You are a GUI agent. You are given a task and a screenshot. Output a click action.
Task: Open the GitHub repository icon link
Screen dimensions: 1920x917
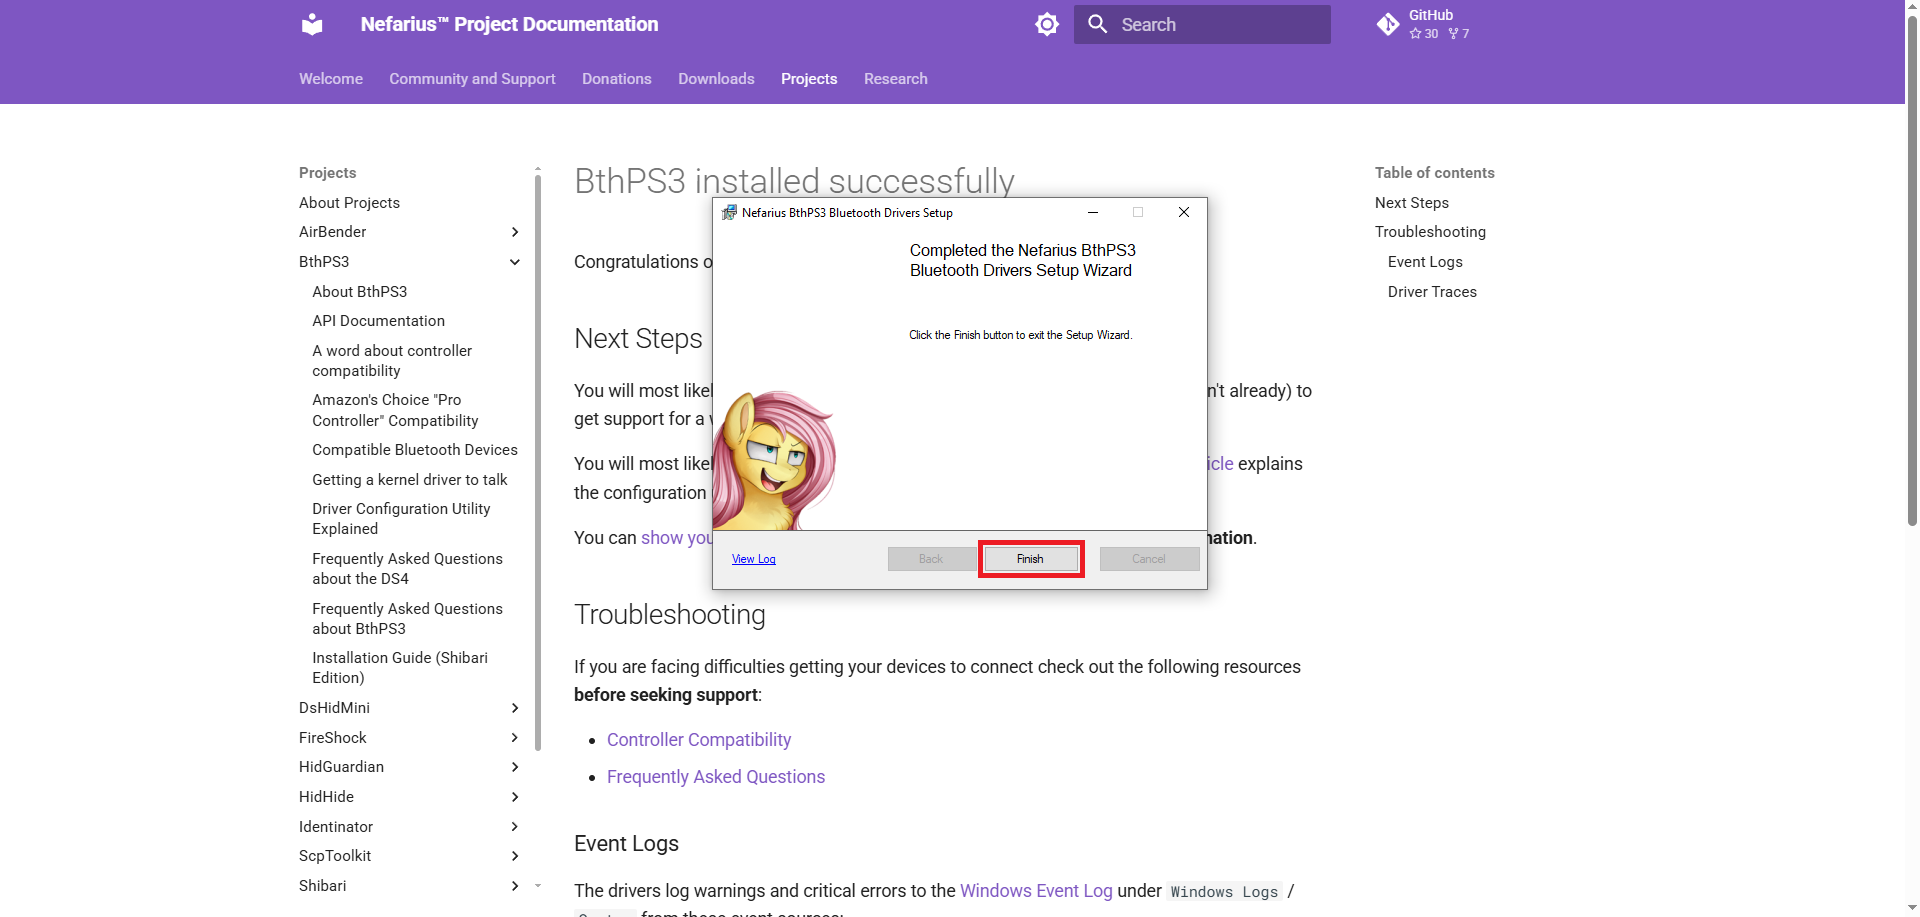(x=1387, y=24)
